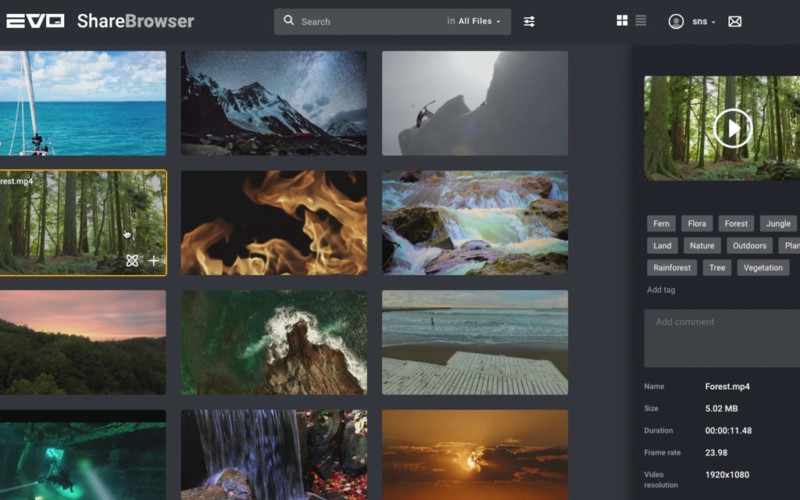Click Add tag field
The height and width of the screenshot is (500, 800).
[x=661, y=290]
